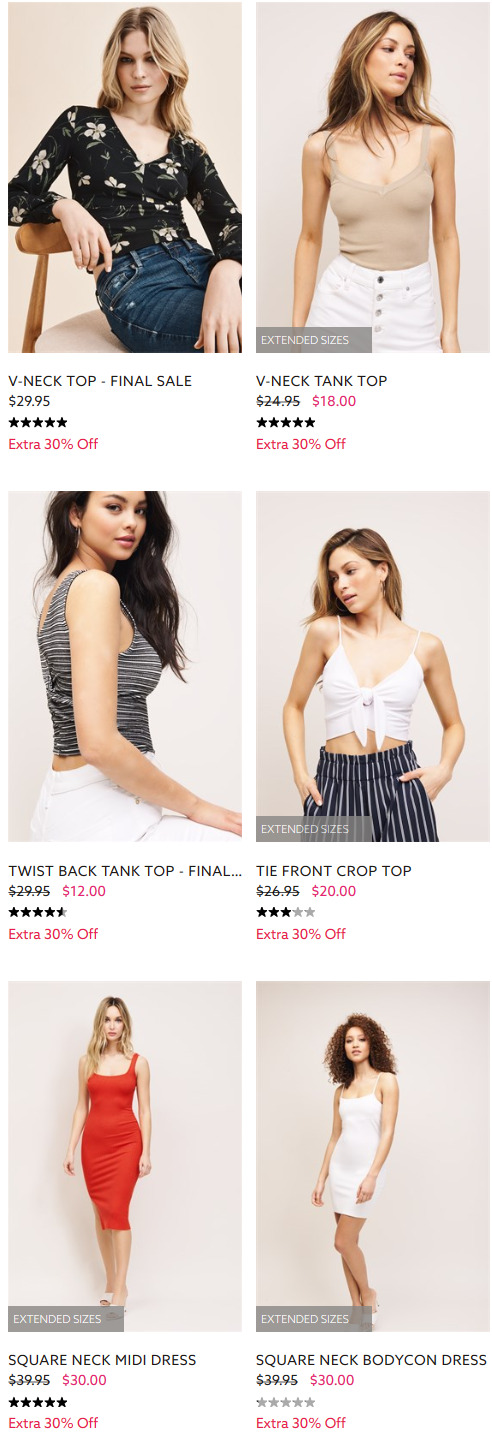Click the V-NECK TANK TOP title link
The image size is (492, 1455).
click(x=321, y=381)
